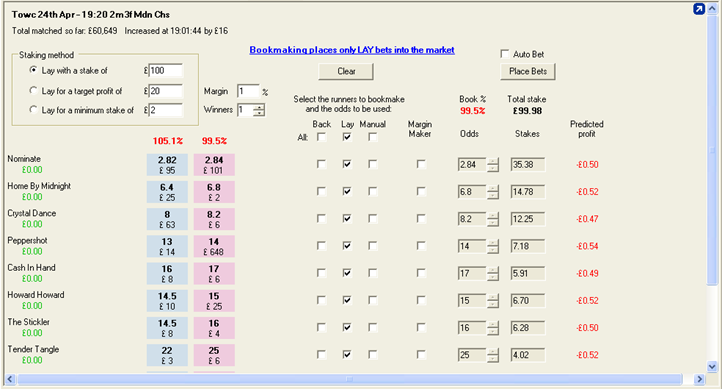Tick the Manual checkbox for Crystal Dance

coord(373,218)
